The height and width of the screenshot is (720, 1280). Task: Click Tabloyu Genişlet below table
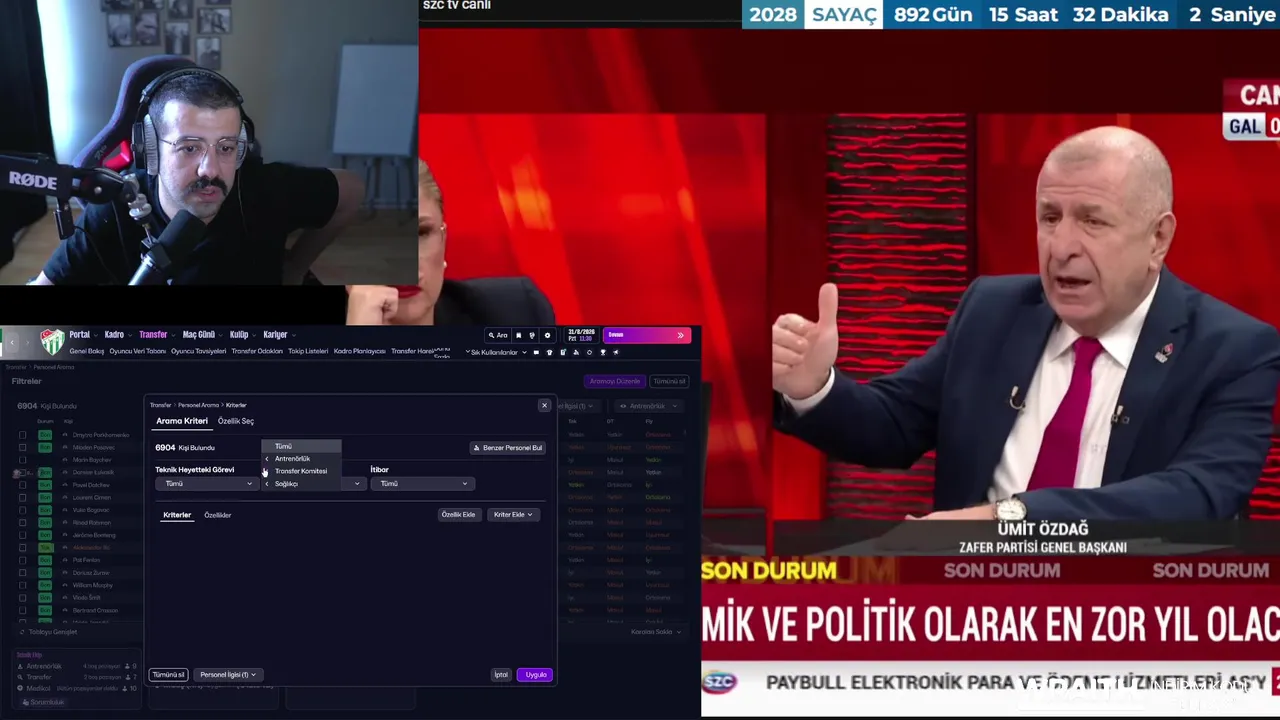[50, 632]
